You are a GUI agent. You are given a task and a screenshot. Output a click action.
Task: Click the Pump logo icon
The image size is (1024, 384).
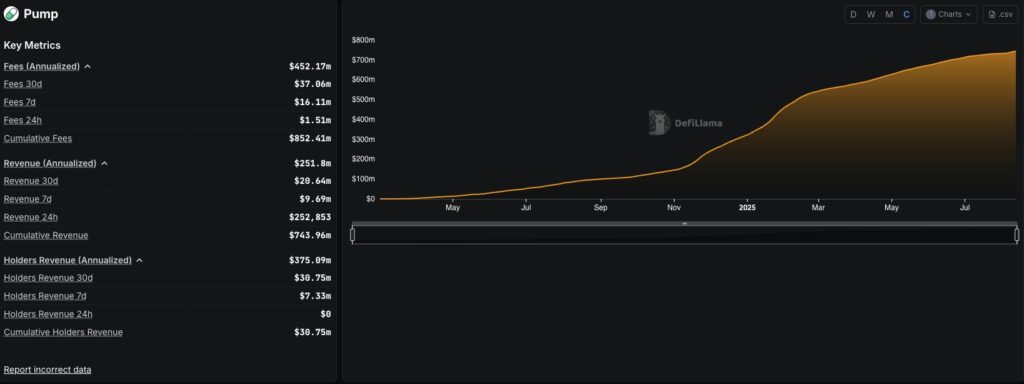11,14
